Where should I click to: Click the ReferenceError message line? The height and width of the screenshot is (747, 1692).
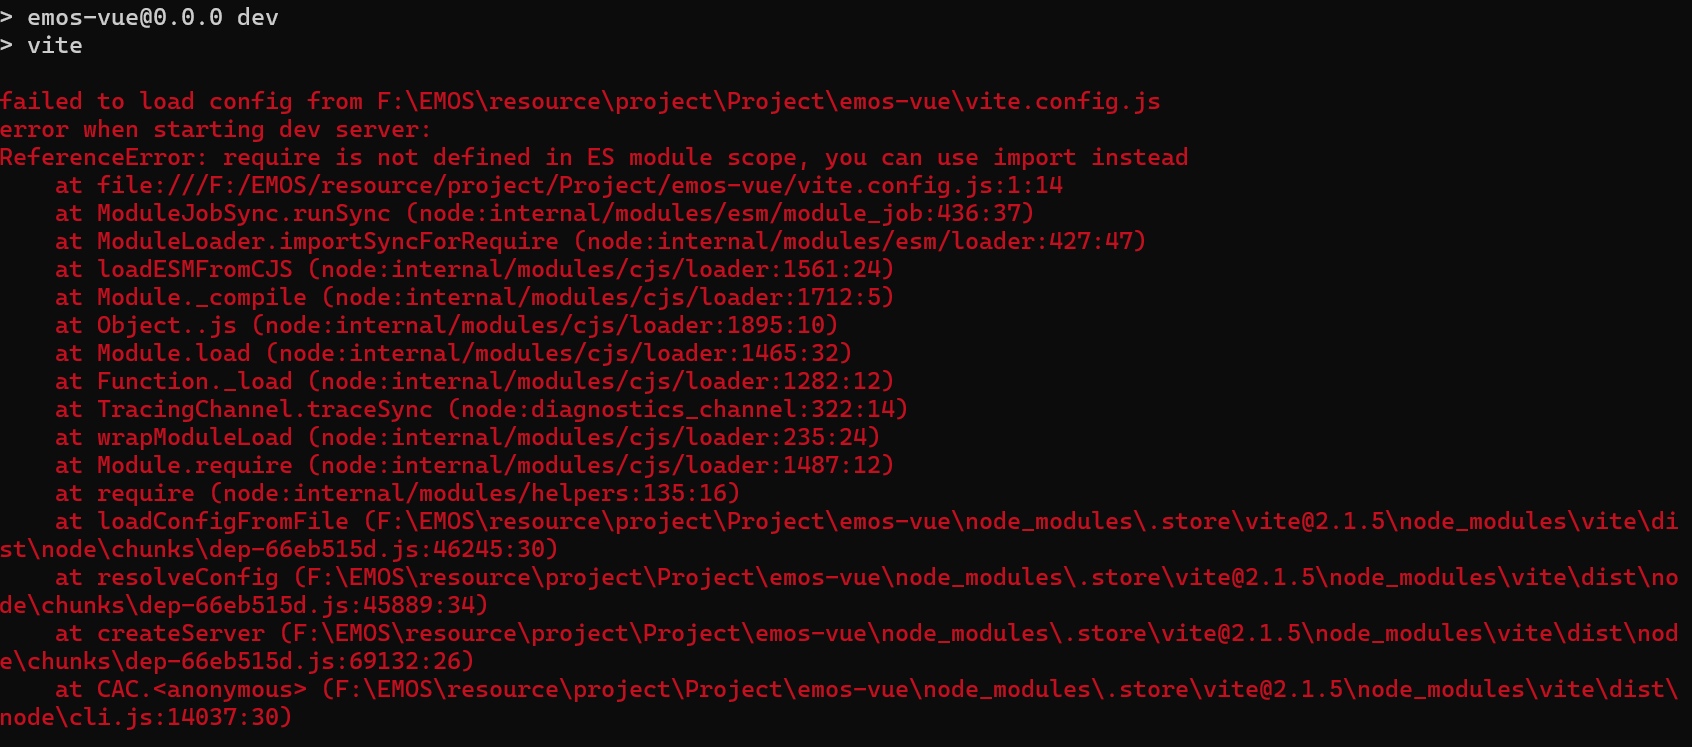(594, 157)
